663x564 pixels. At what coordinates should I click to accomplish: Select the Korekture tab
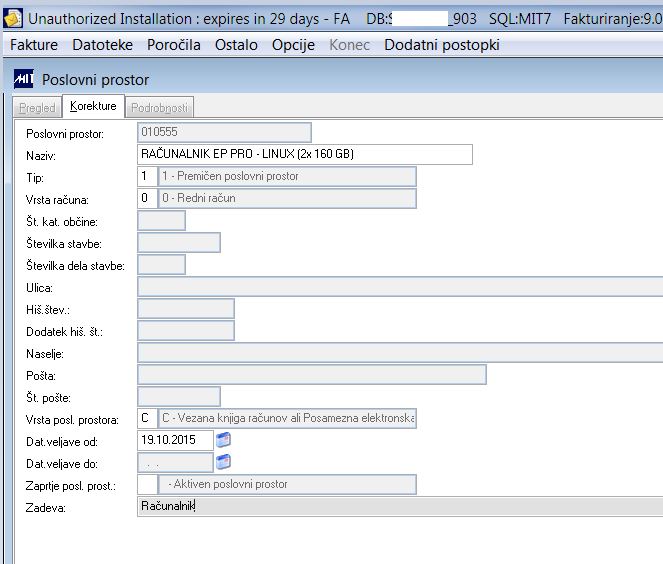point(93,106)
